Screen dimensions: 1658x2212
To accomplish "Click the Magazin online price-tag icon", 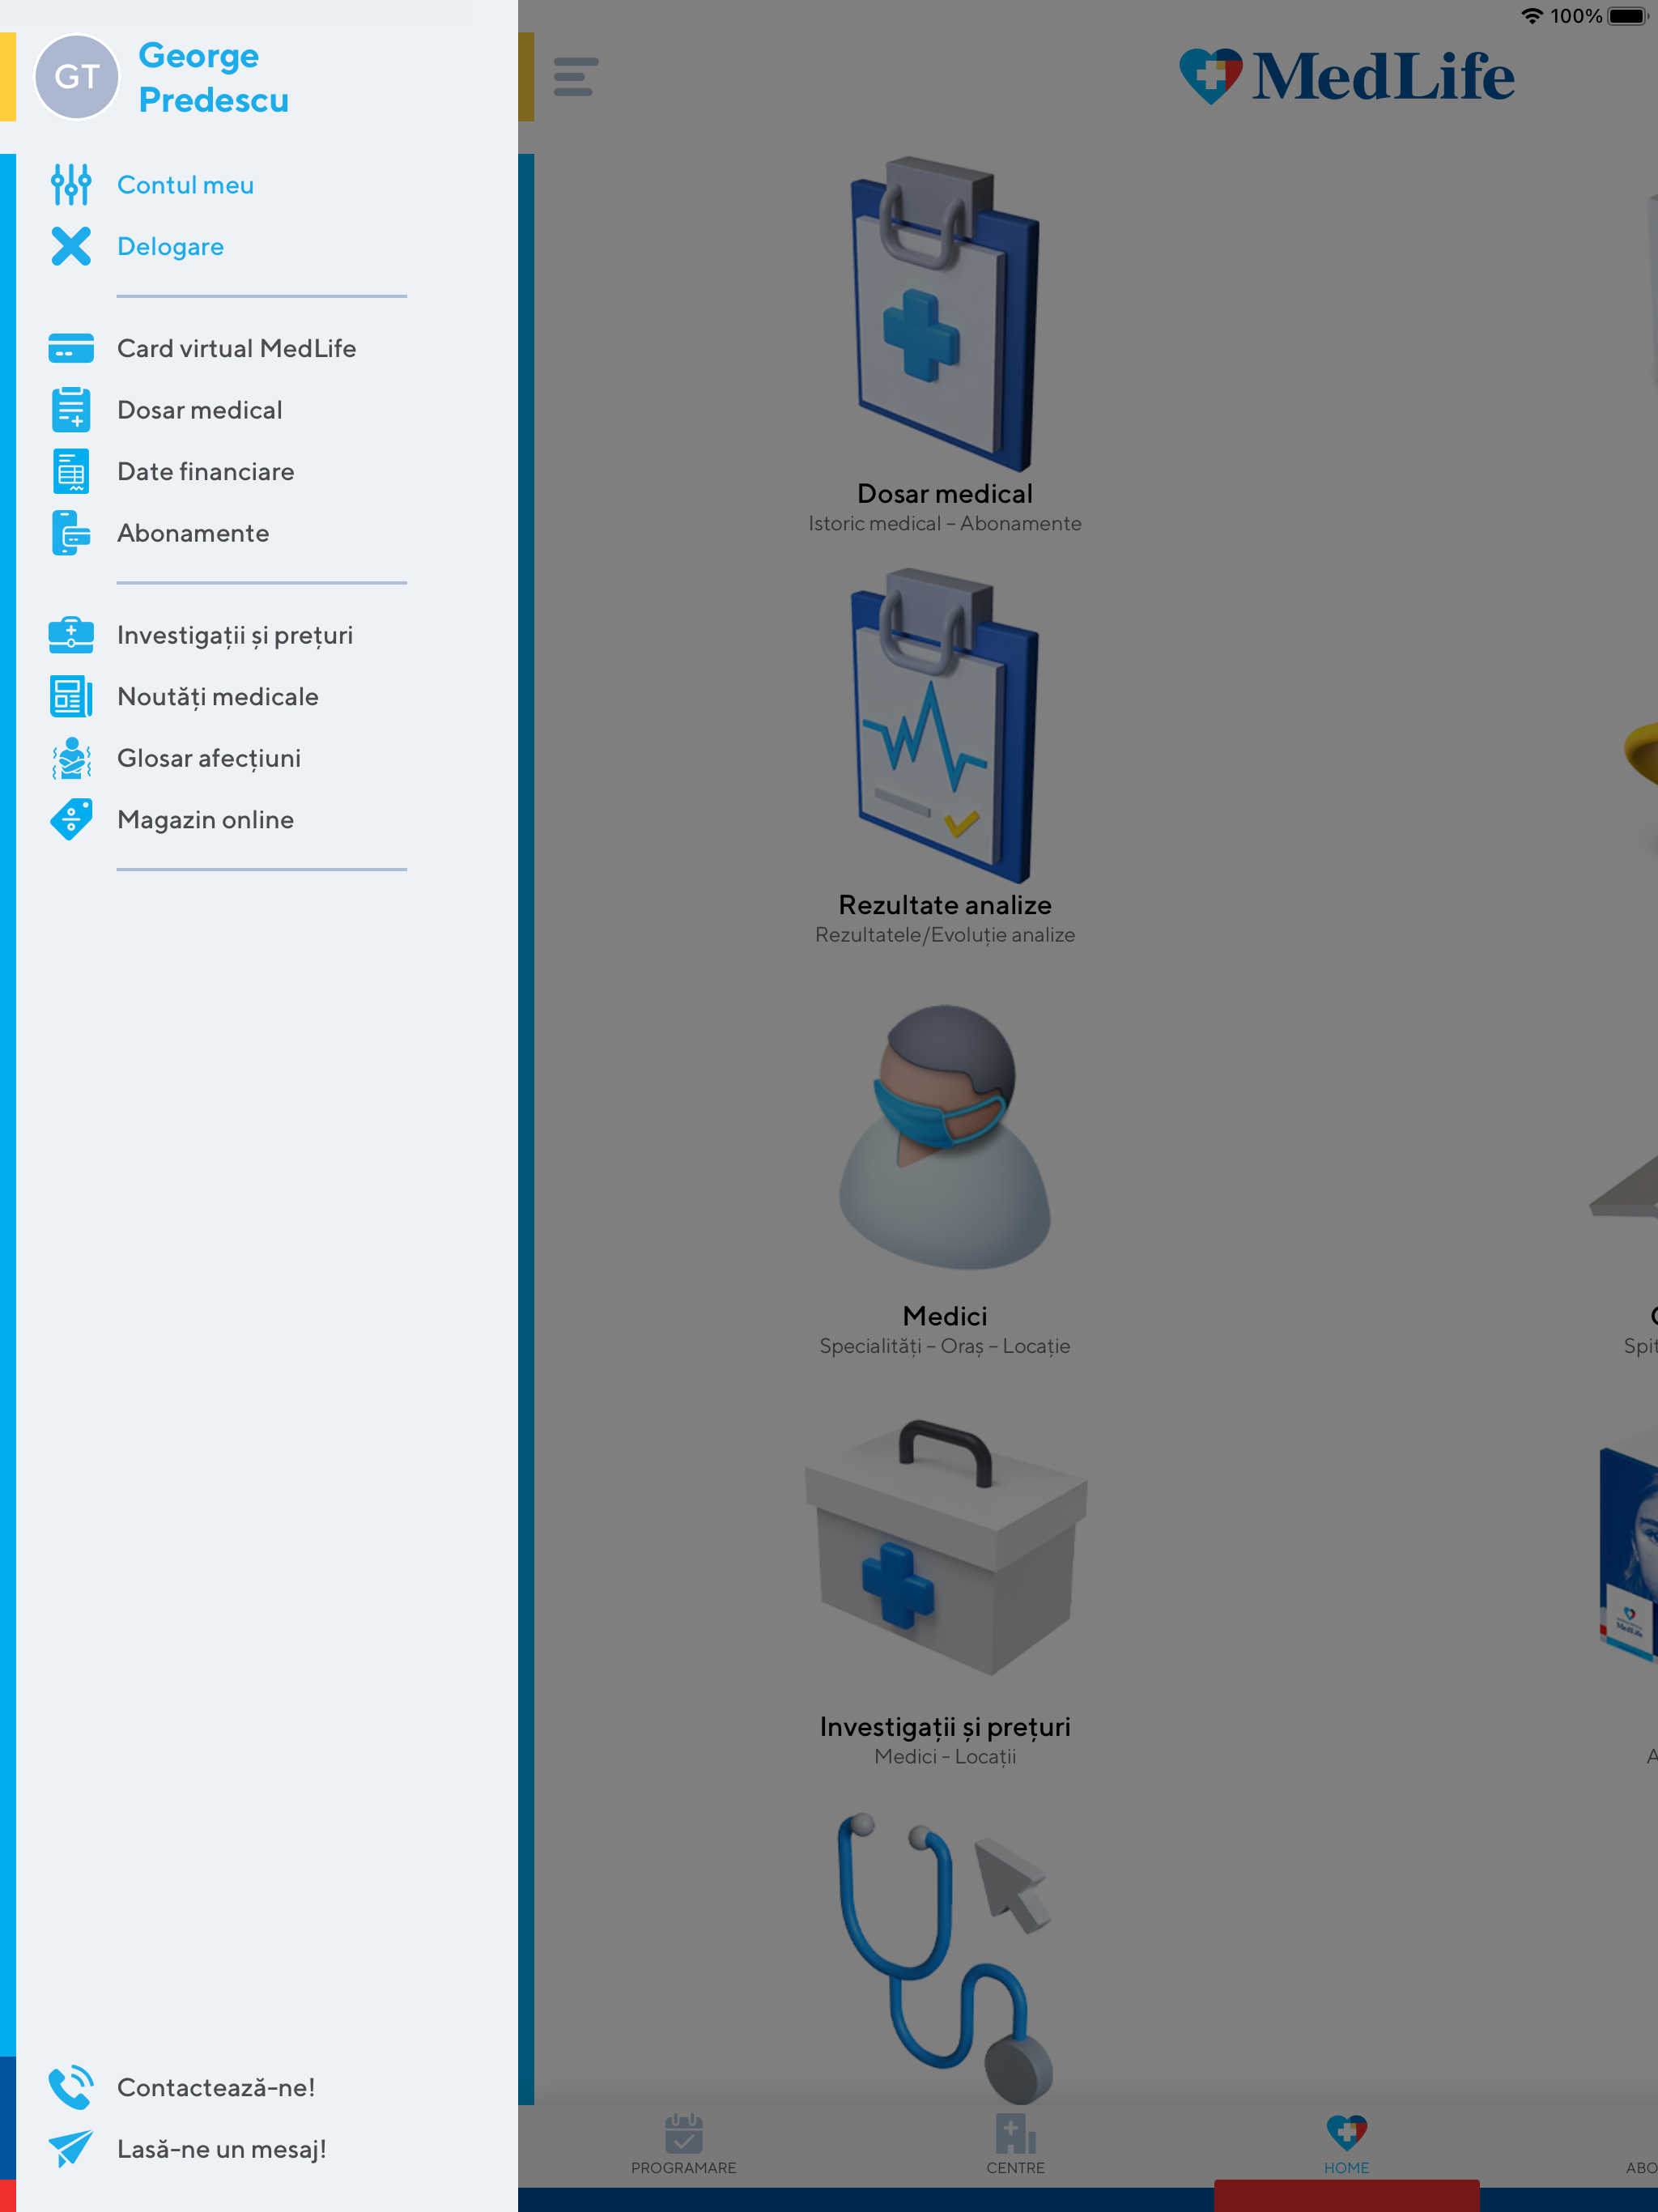I will (x=70, y=820).
